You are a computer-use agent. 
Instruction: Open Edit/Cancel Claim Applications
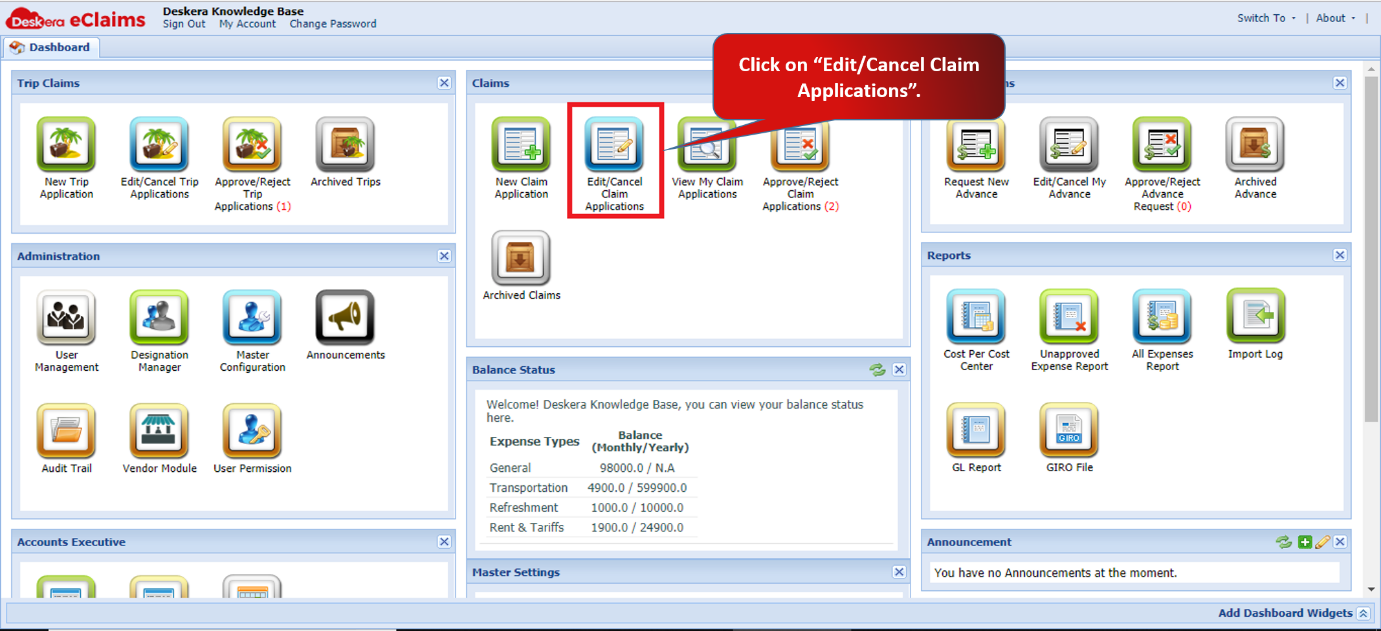(x=614, y=146)
